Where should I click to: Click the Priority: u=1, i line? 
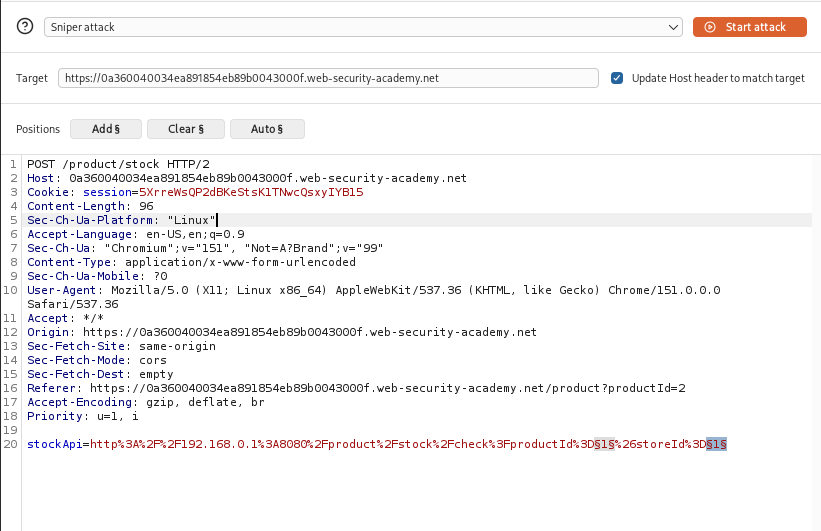coord(83,416)
